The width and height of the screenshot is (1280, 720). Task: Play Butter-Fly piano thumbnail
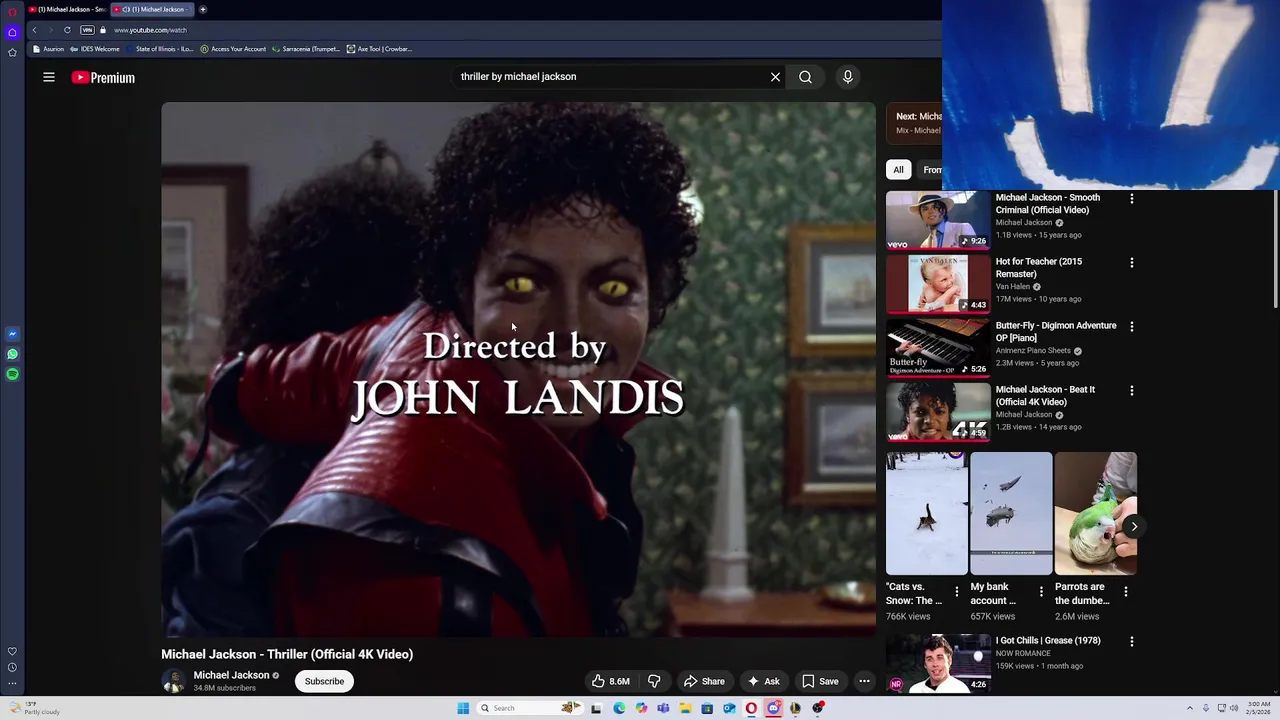tap(938, 348)
